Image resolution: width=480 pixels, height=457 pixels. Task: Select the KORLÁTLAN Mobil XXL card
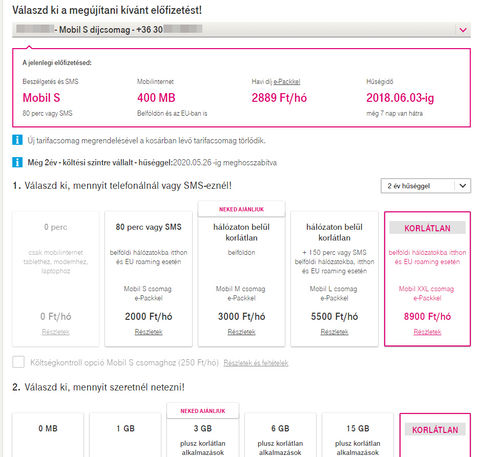click(427, 279)
